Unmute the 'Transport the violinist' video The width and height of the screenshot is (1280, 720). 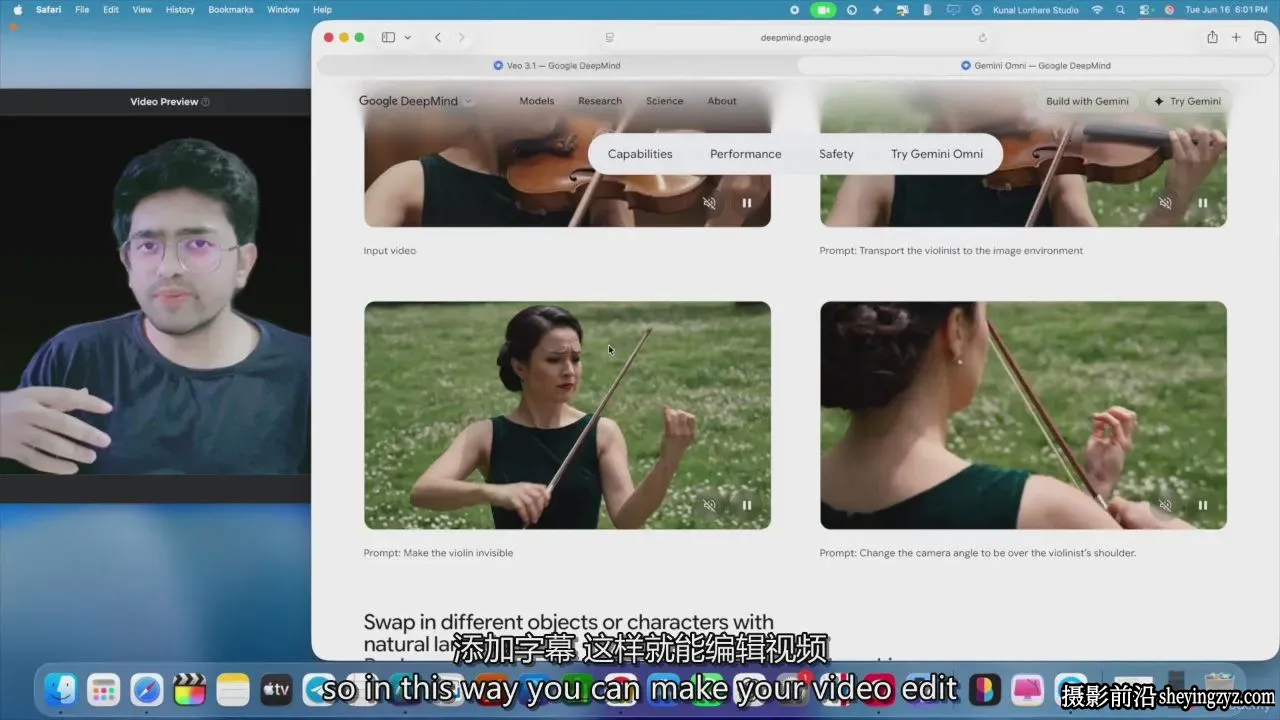point(1165,203)
